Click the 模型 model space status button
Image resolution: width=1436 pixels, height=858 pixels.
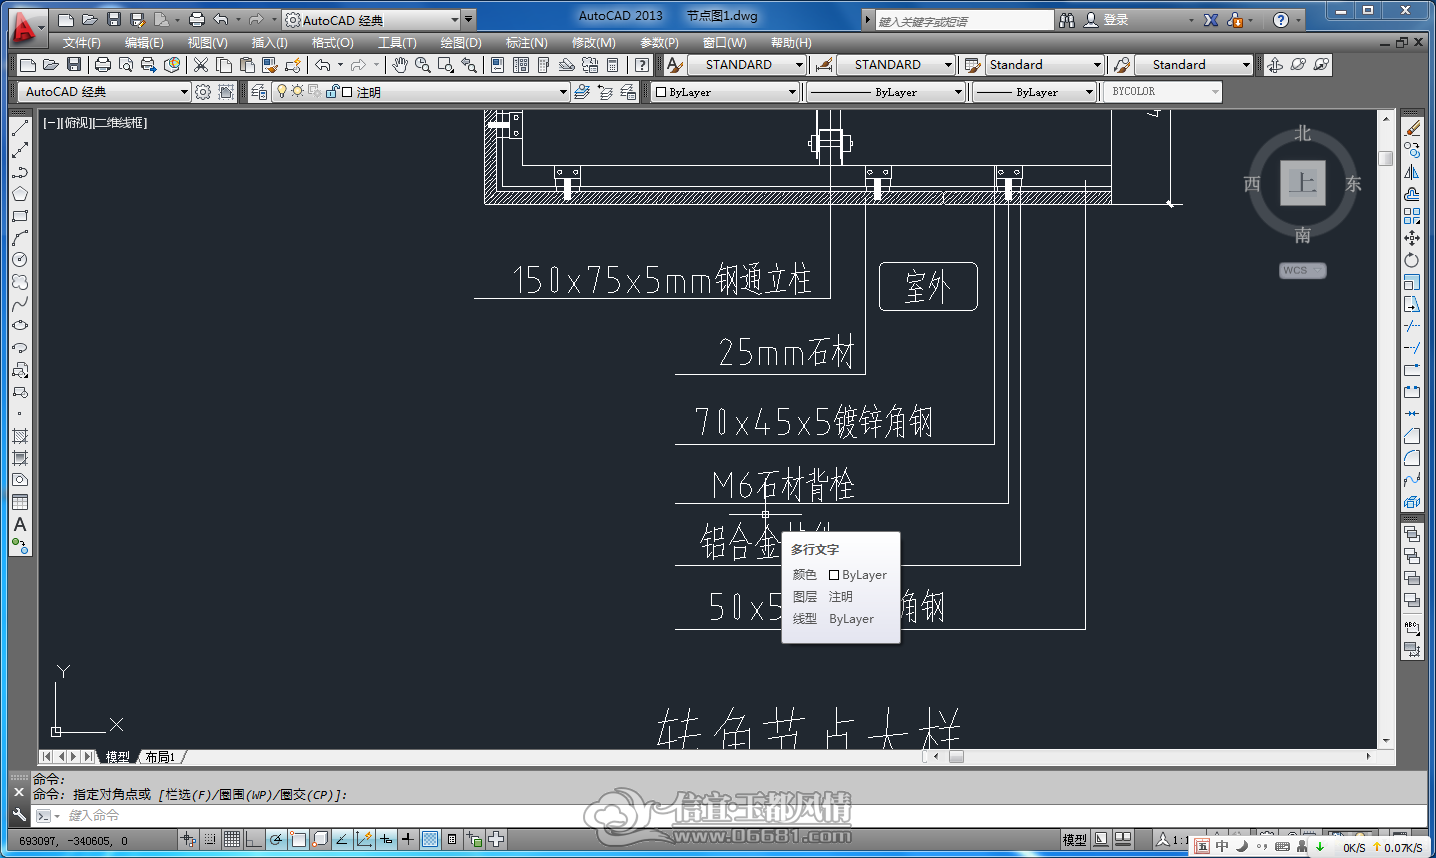[1074, 840]
